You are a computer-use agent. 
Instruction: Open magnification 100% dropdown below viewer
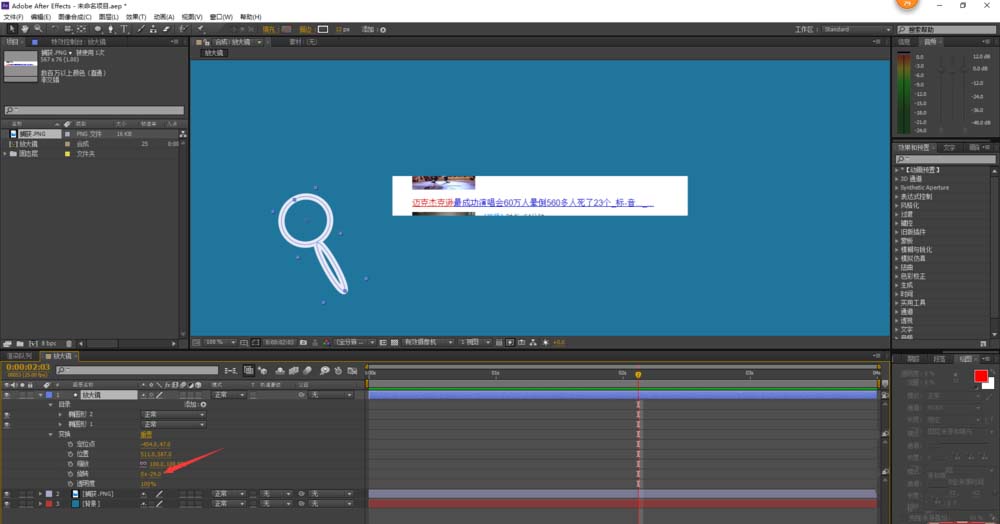[220, 342]
